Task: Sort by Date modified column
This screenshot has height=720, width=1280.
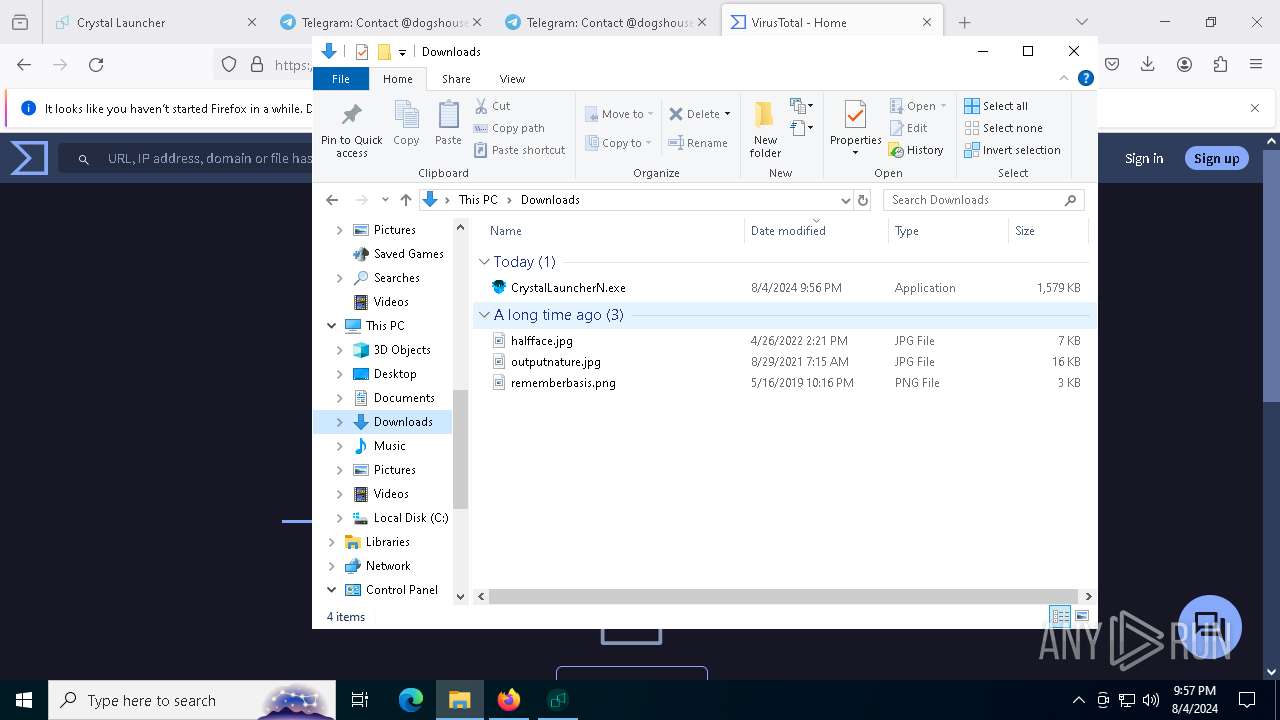Action: (815, 231)
